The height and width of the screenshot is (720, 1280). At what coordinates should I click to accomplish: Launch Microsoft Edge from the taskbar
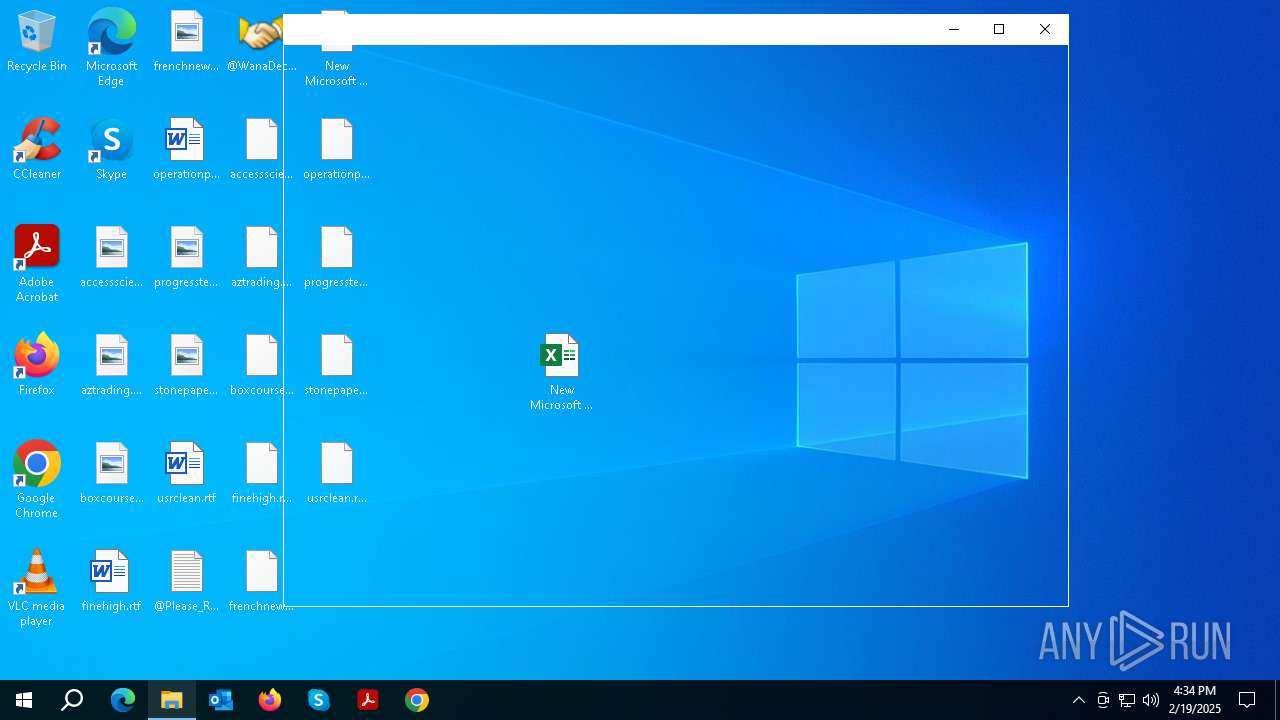point(123,700)
